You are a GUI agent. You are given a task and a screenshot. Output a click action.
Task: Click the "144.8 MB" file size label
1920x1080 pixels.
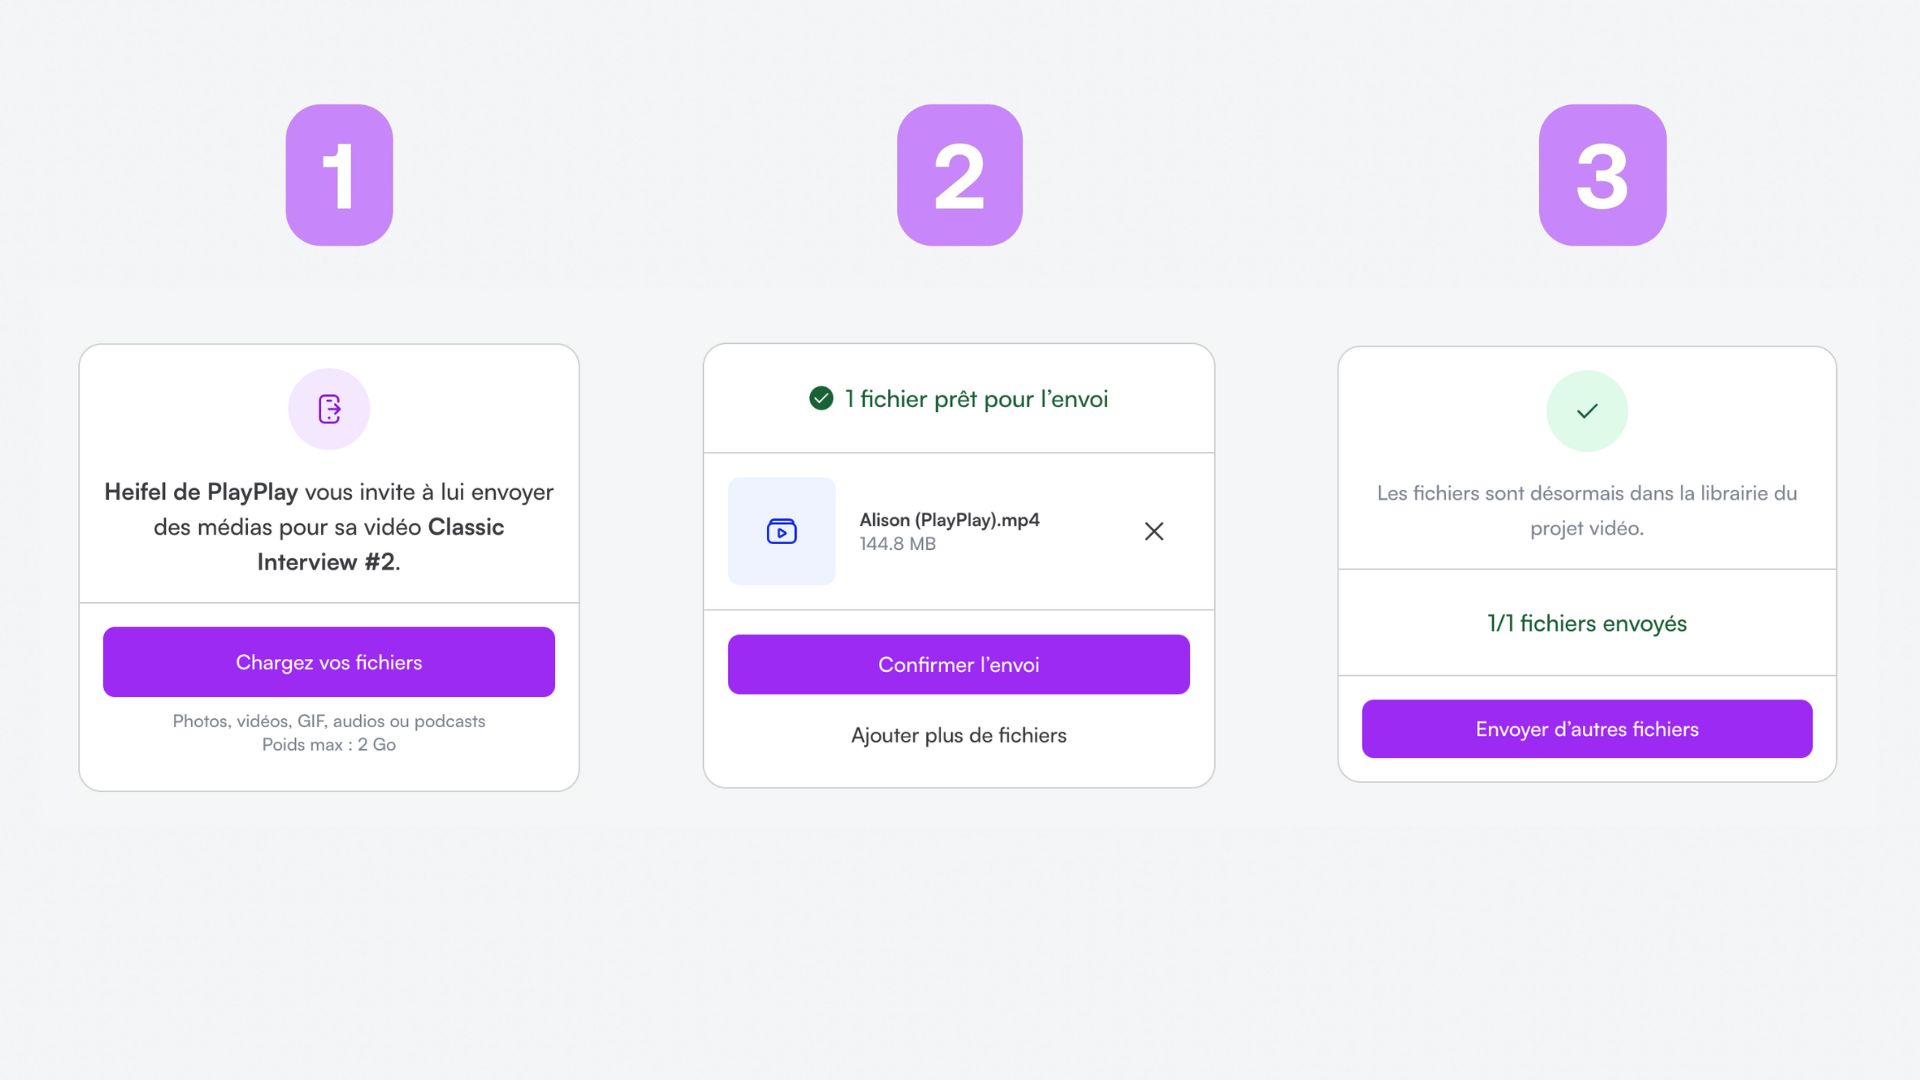coord(897,544)
